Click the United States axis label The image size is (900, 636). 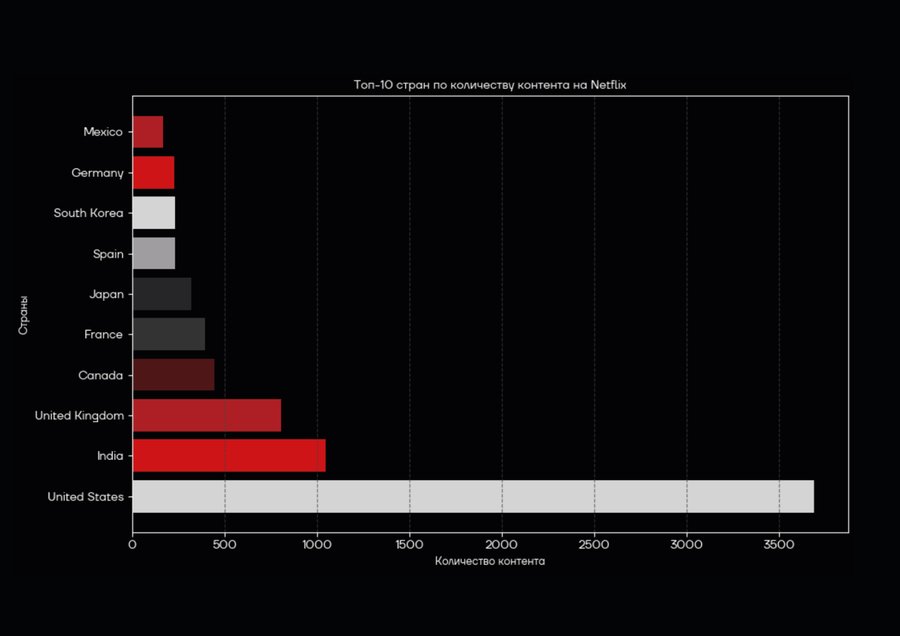(86, 497)
